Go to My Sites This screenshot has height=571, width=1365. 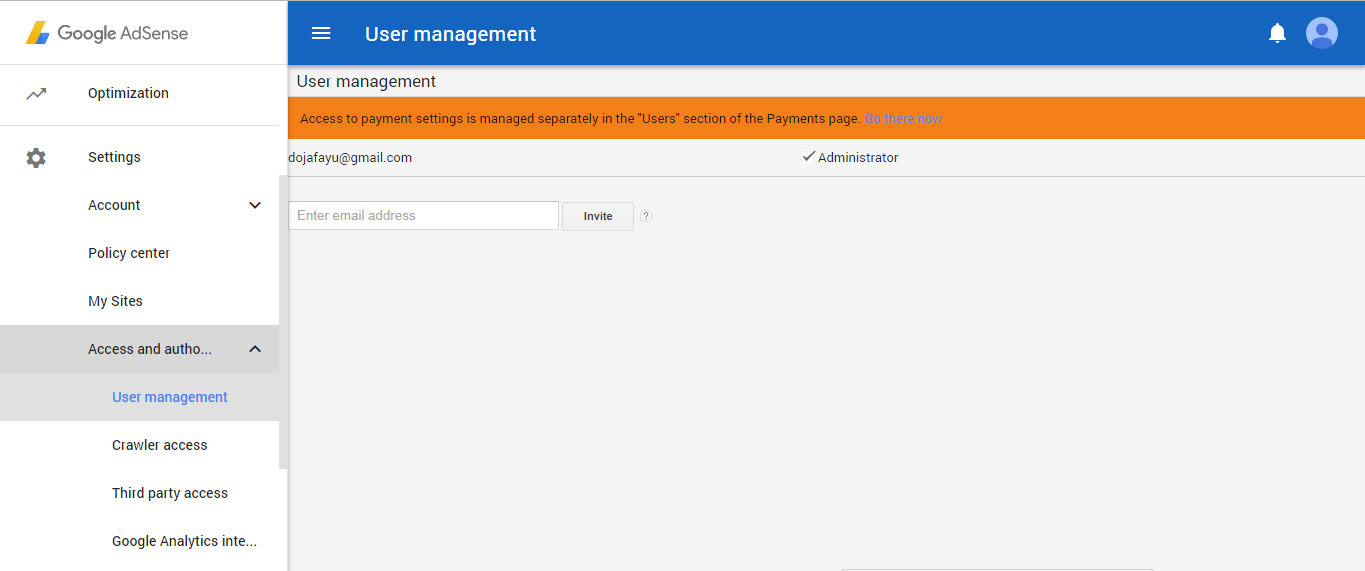pyautogui.click(x=115, y=301)
